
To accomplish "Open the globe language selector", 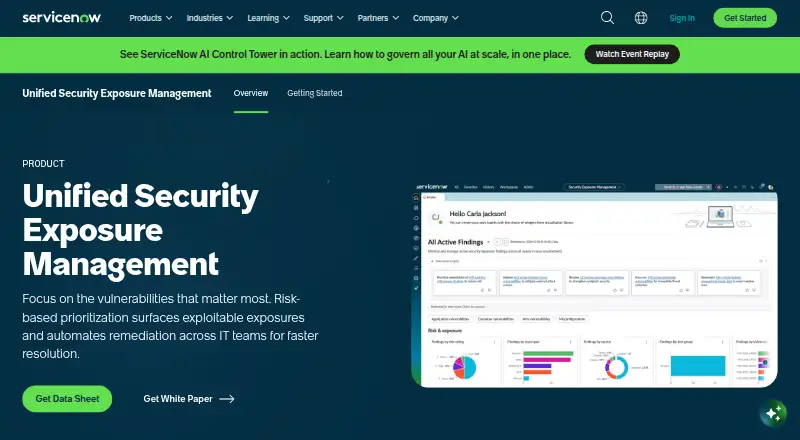I will pos(641,18).
